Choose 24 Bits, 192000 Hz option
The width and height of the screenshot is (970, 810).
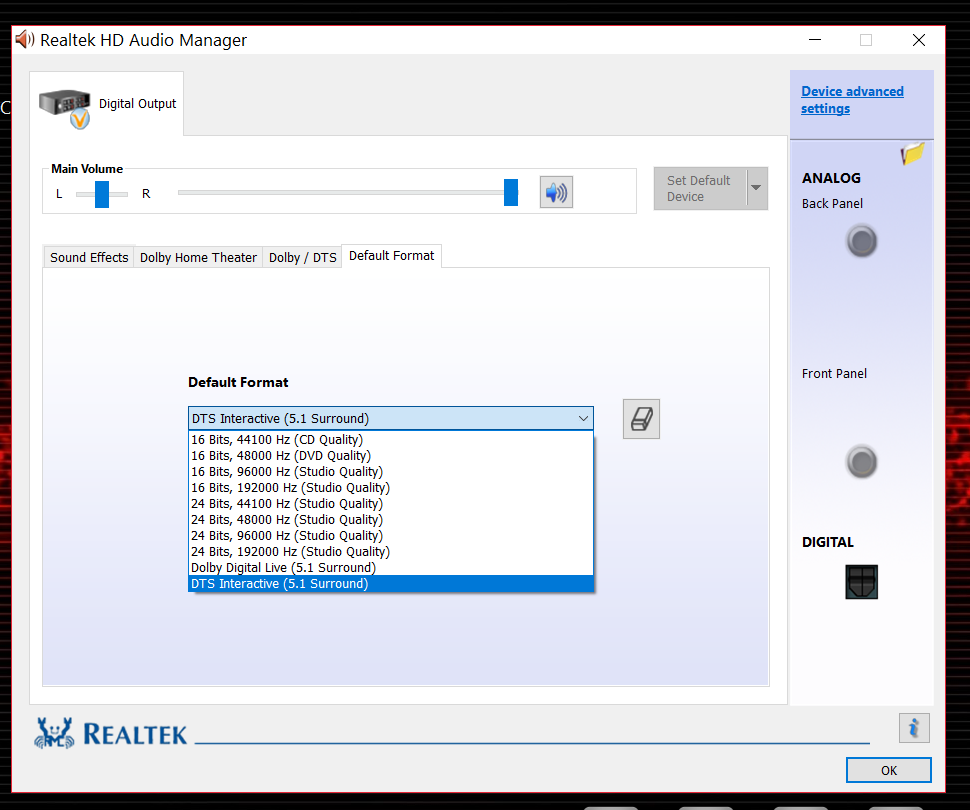point(390,552)
